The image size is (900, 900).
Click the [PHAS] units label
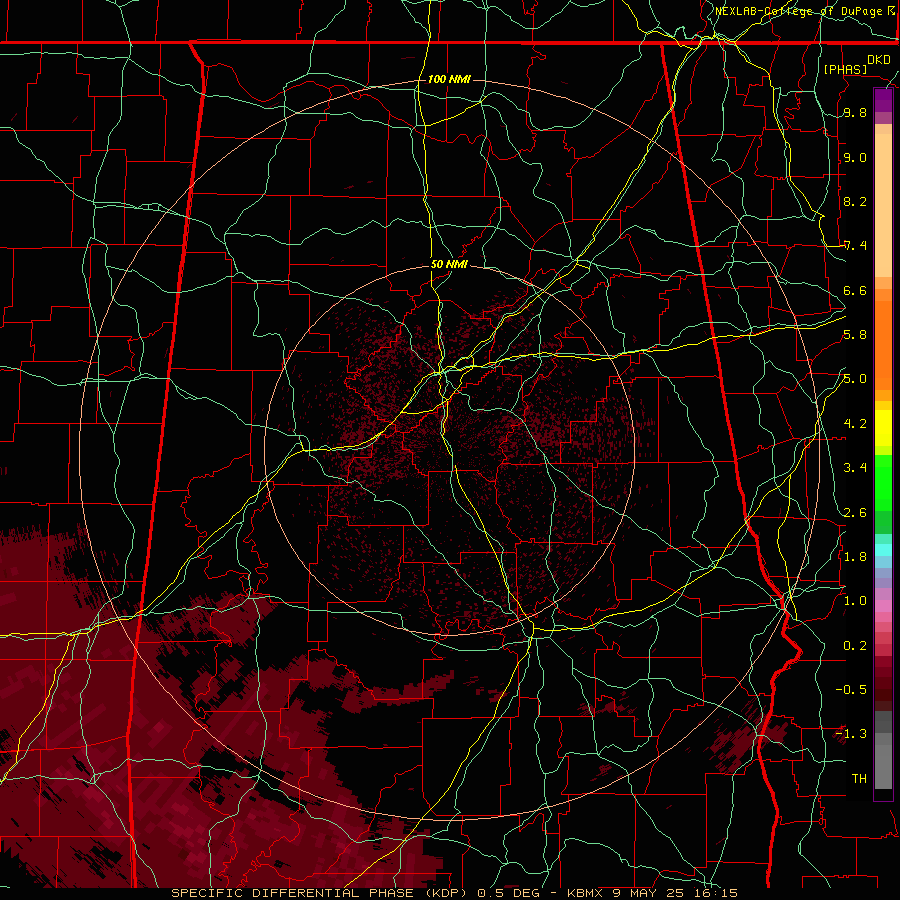[x=845, y=69]
